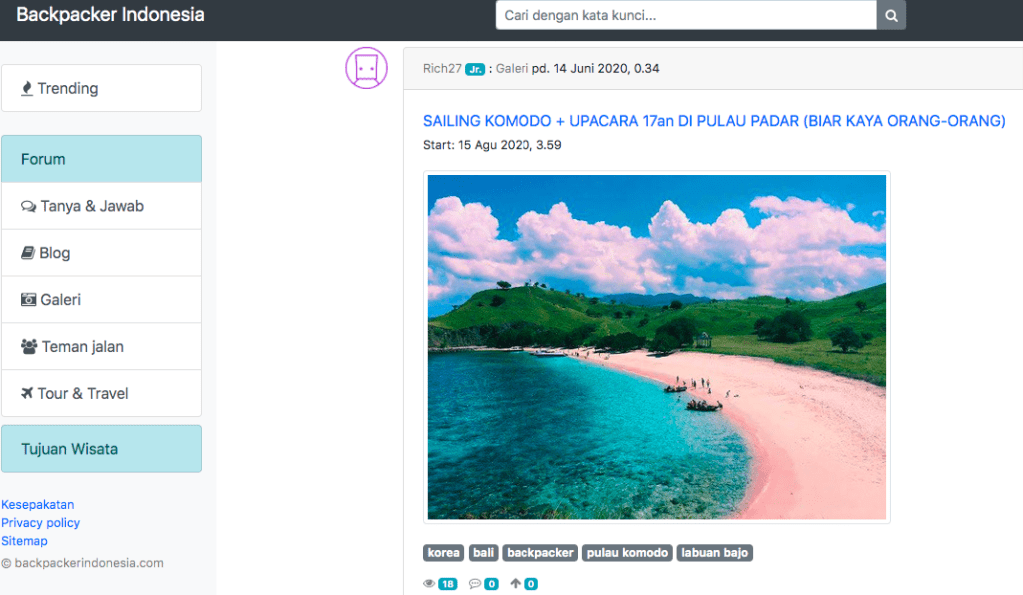The image size is (1023, 595).
Task: Select the 'labuan bajo' tag
Action: coord(714,553)
